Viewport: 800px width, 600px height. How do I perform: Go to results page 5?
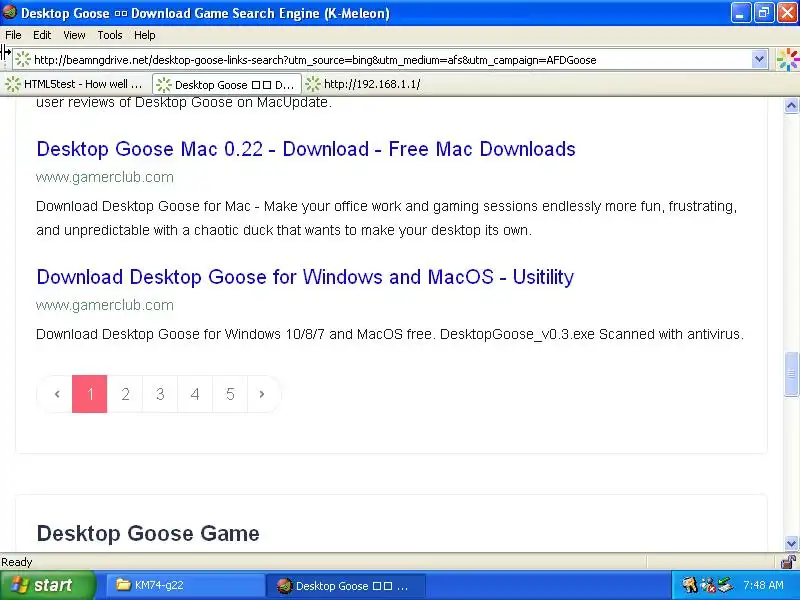tap(230, 394)
